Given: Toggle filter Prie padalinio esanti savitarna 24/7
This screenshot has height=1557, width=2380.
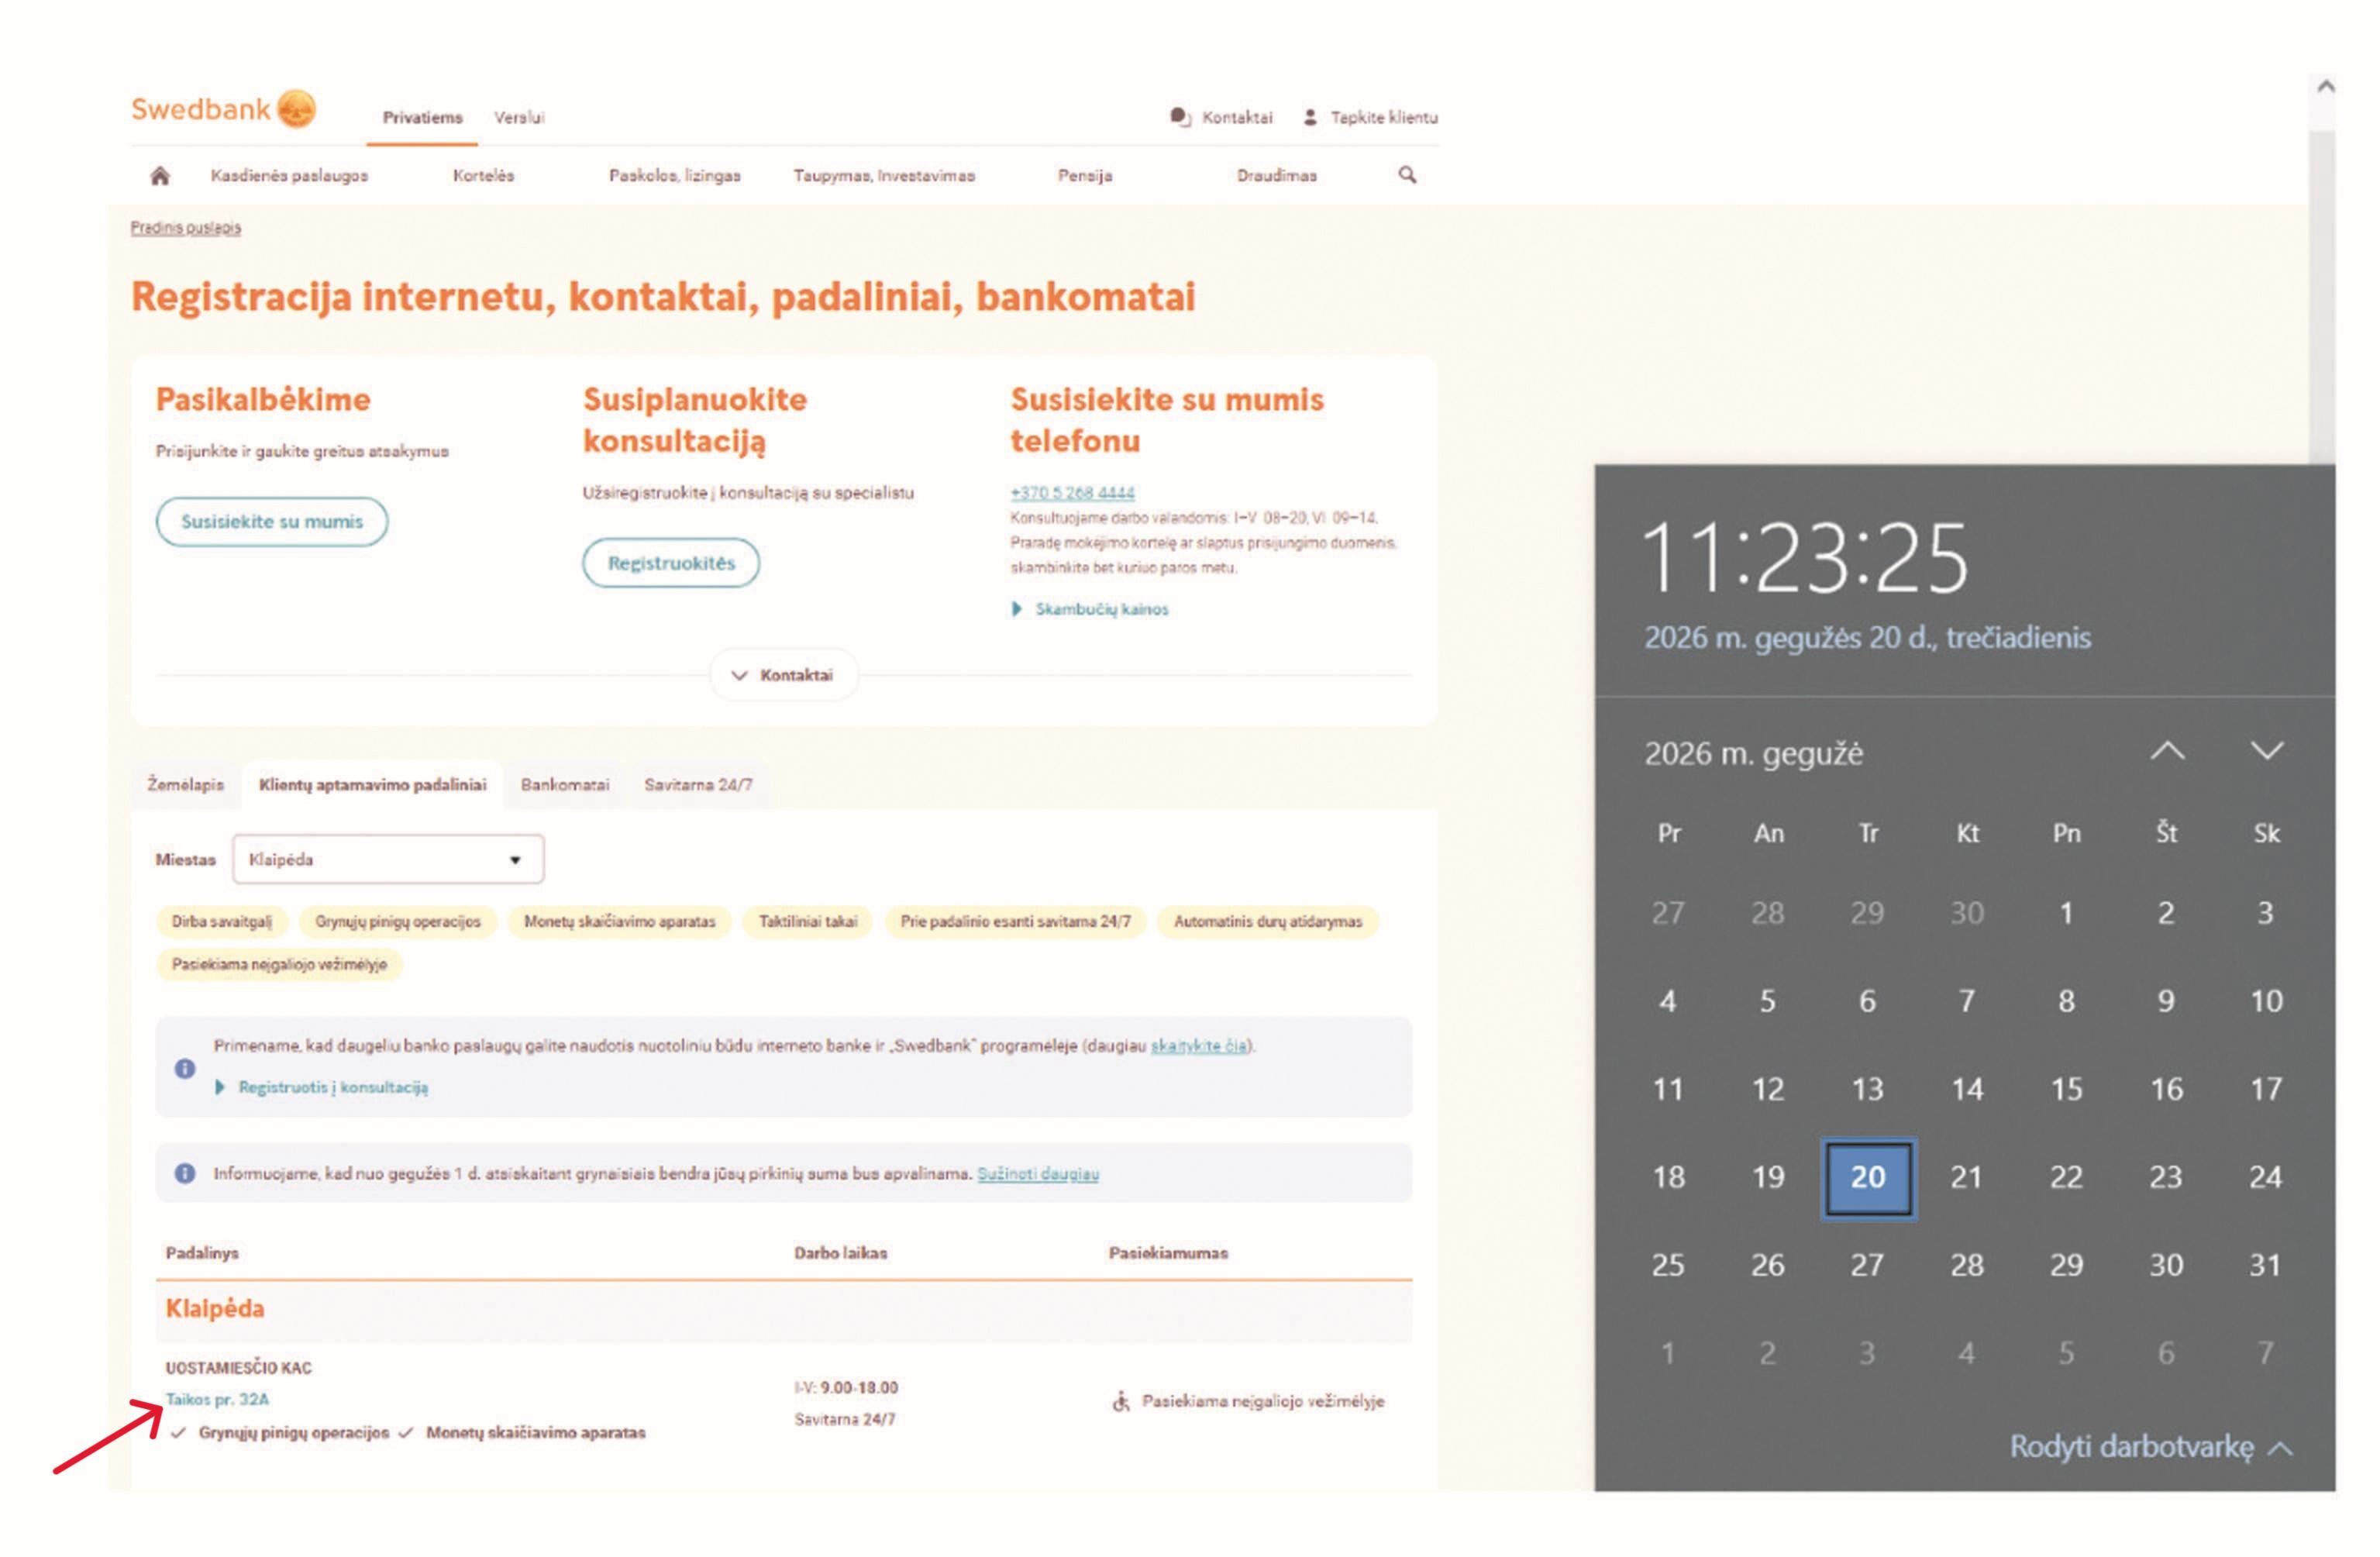Looking at the screenshot, I should pyautogui.click(x=1015, y=921).
